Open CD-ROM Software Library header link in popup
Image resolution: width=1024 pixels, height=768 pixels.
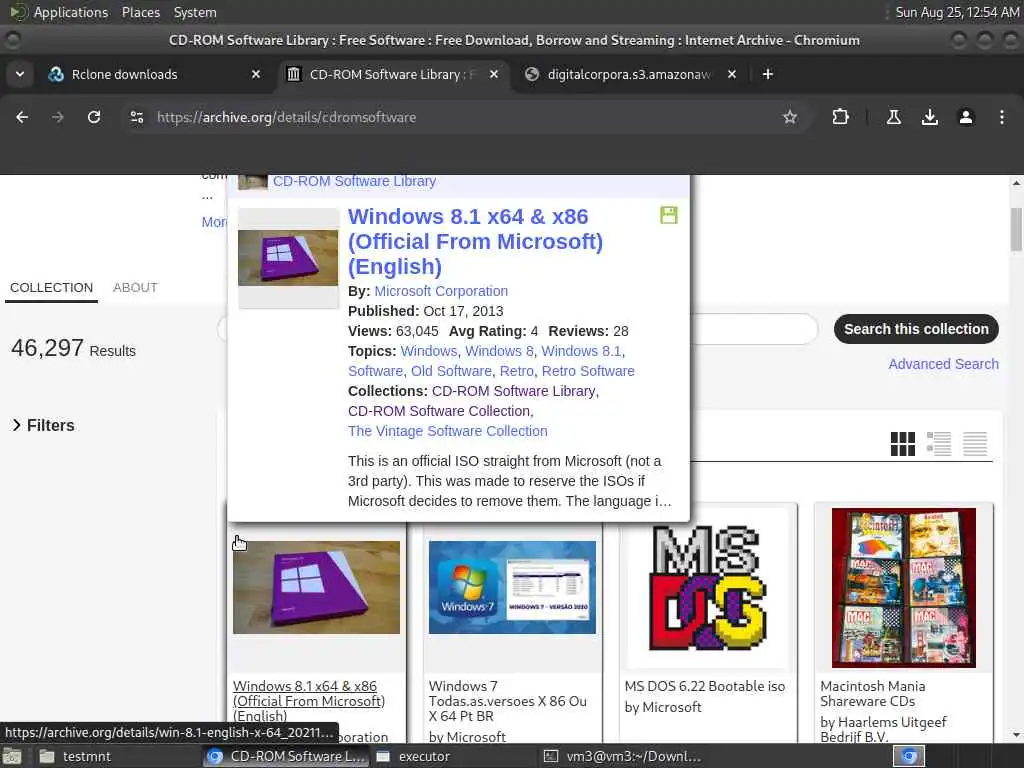(x=354, y=182)
